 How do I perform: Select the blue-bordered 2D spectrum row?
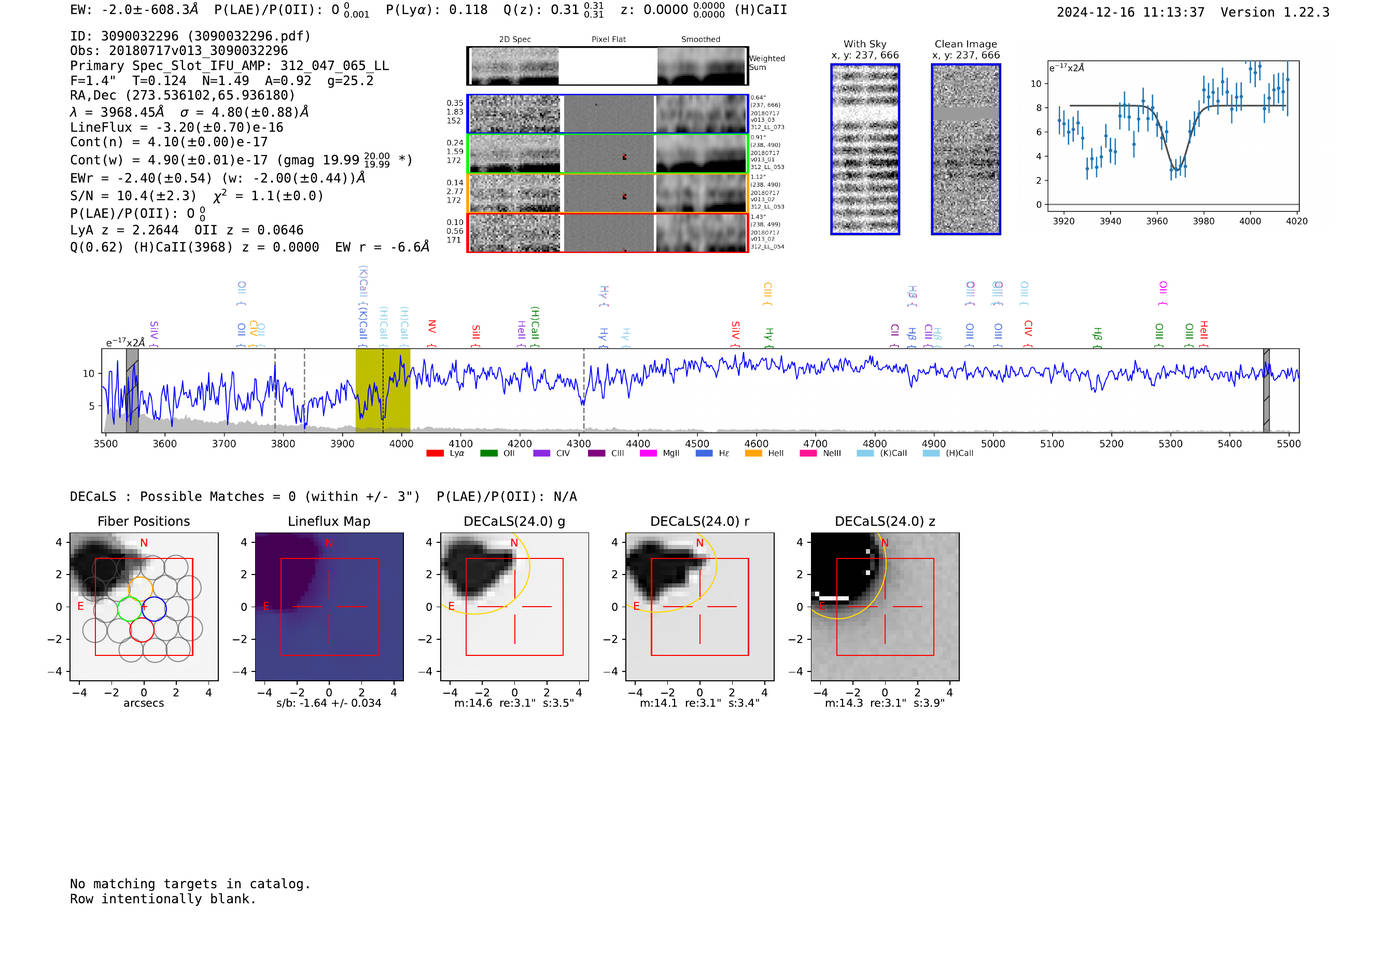coord(608,114)
